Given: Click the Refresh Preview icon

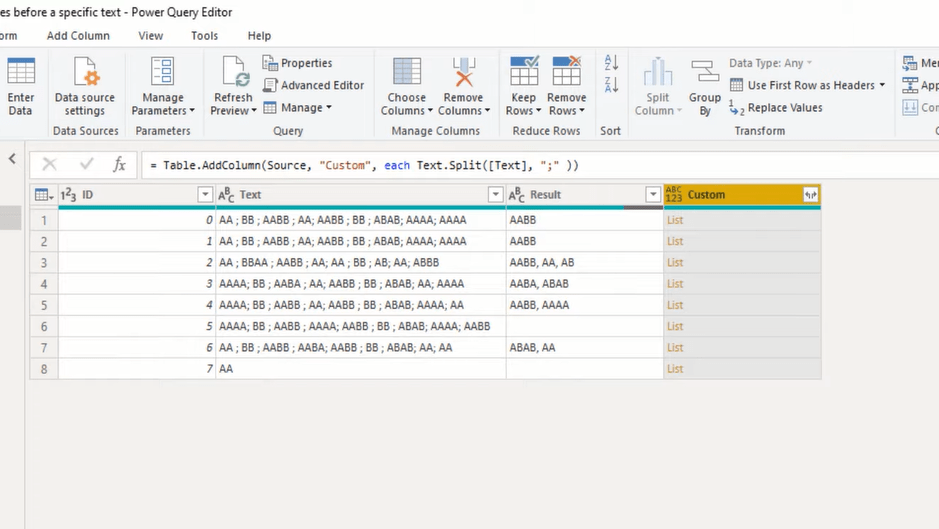Looking at the screenshot, I should 233,71.
